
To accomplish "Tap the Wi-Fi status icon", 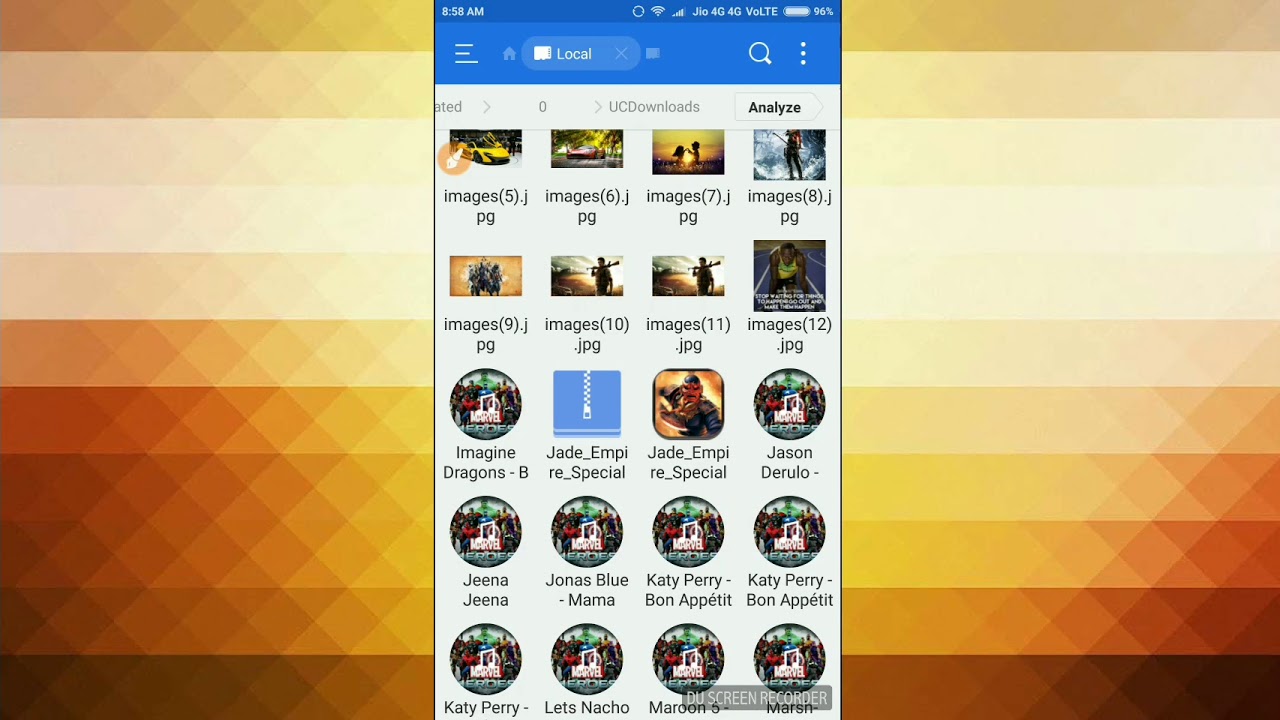I will point(658,11).
